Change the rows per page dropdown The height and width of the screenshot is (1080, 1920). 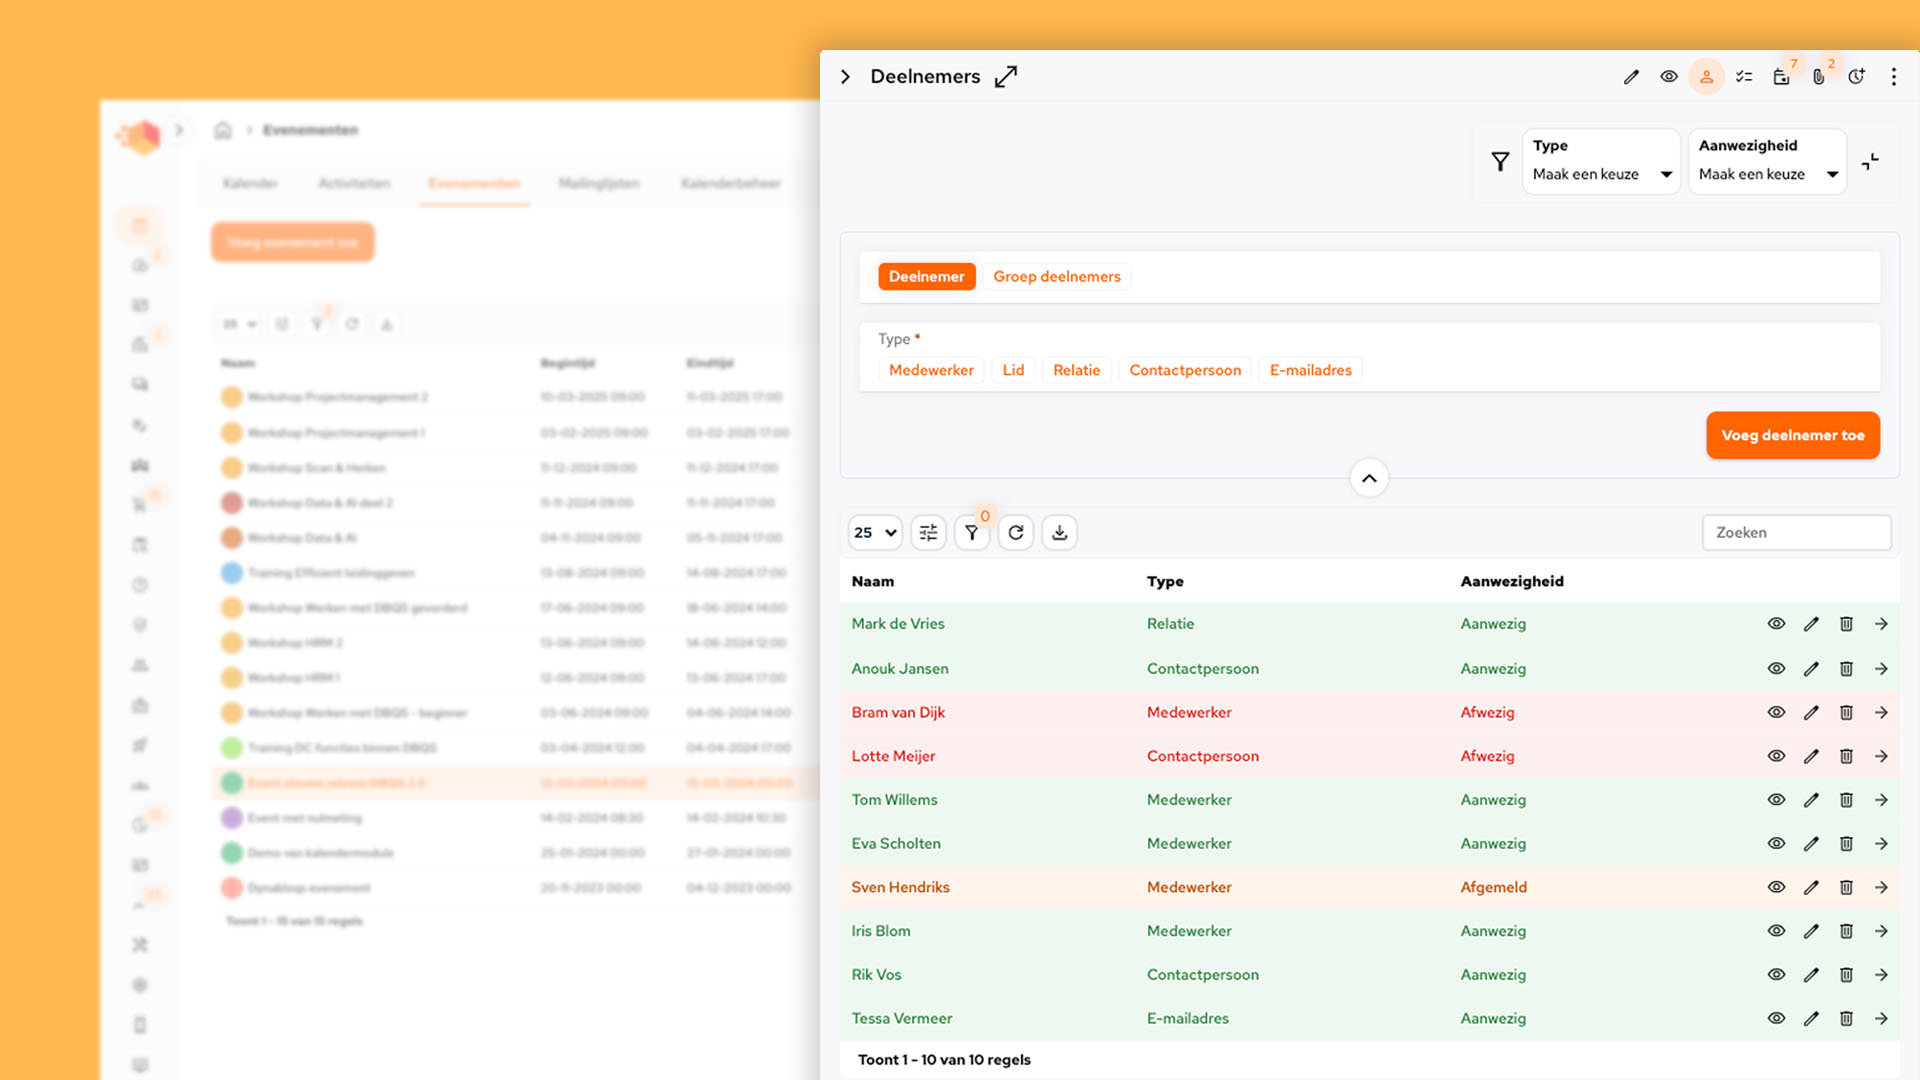click(875, 533)
